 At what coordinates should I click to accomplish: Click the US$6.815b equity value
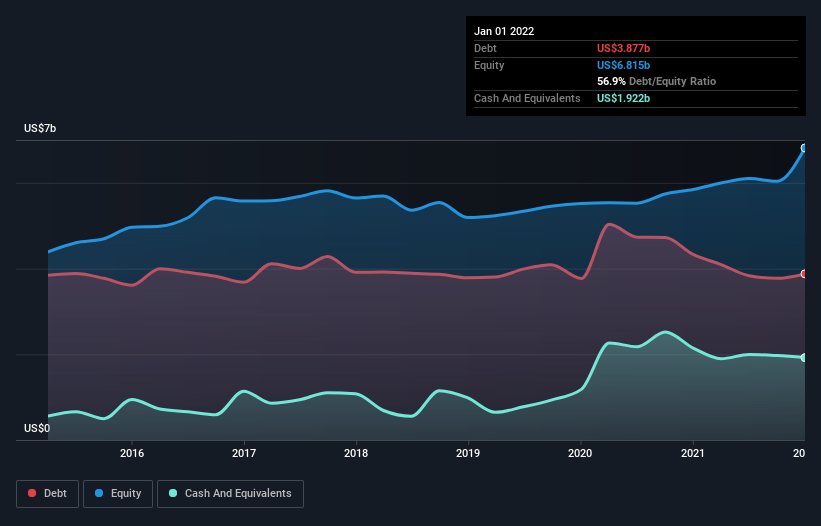[624, 65]
